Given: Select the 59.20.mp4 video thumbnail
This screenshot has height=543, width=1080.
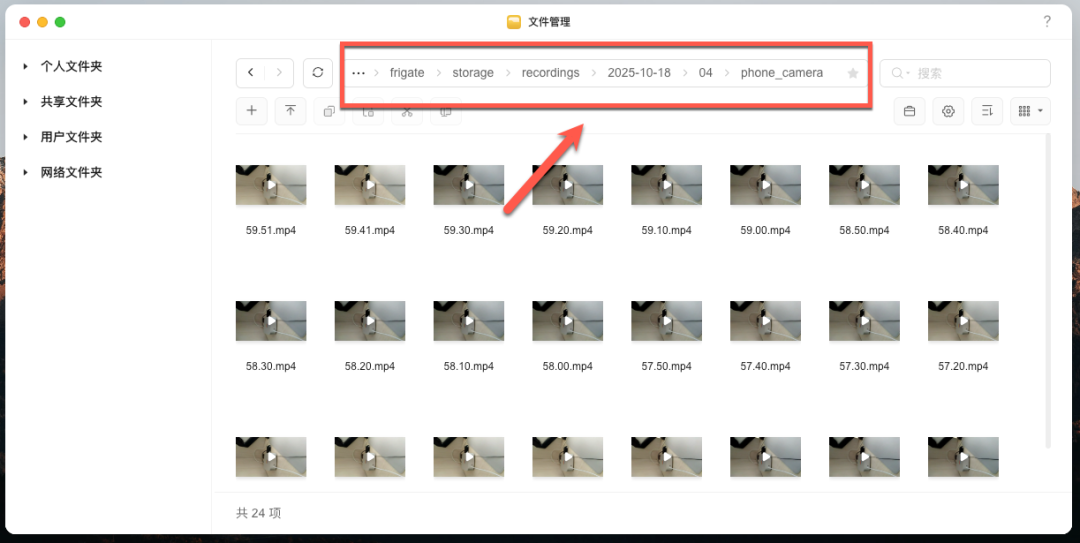Looking at the screenshot, I should click(568, 185).
